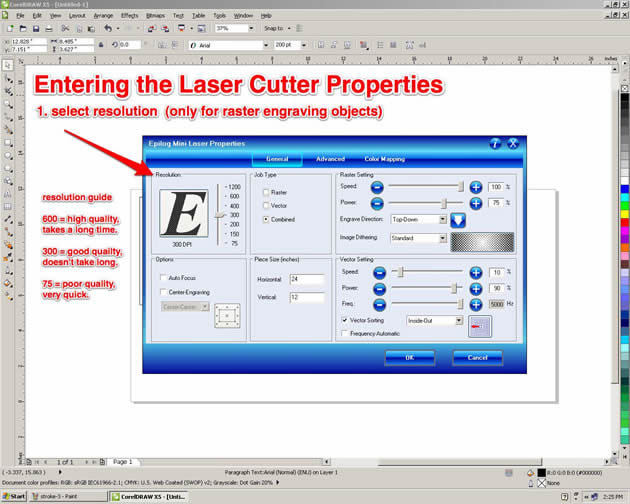The height and width of the screenshot is (504, 630).
Task: Expand the undo history dropdown arrow
Action: pos(118,29)
